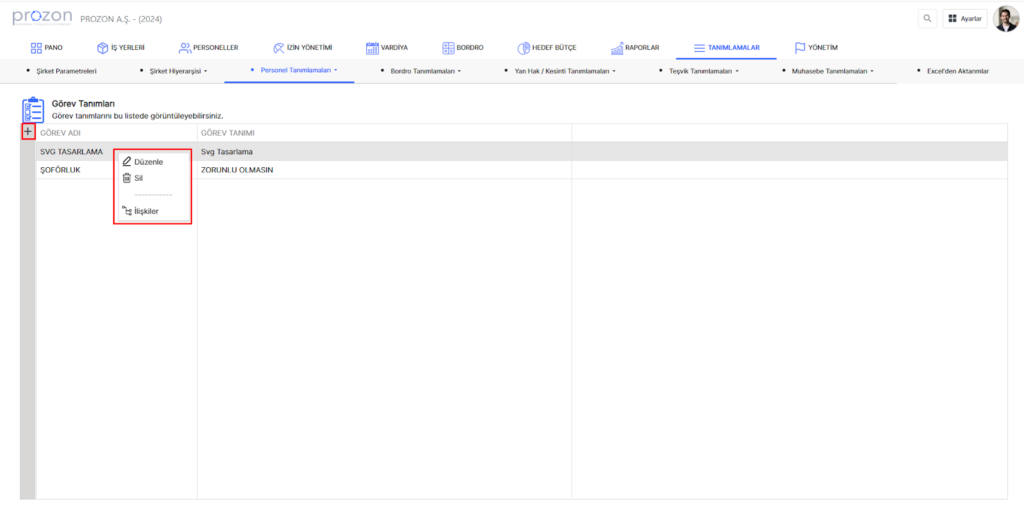Switch to the Personeller tab

point(208,47)
